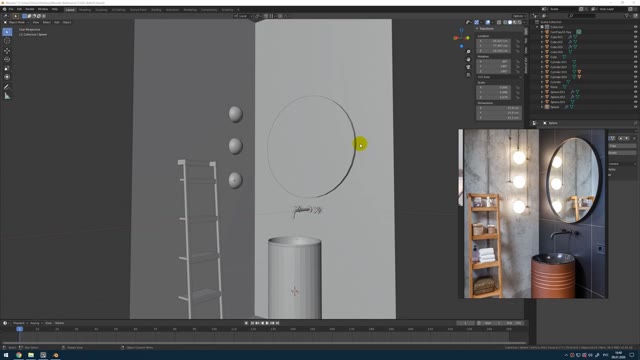Click the Location X value field
The height and width of the screenshot is (360, 640).
click(x=494, y=41)
